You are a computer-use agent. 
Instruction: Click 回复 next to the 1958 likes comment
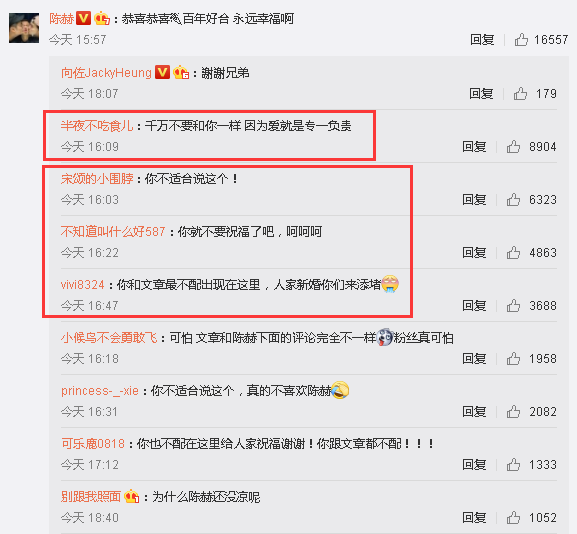[474, 358]
